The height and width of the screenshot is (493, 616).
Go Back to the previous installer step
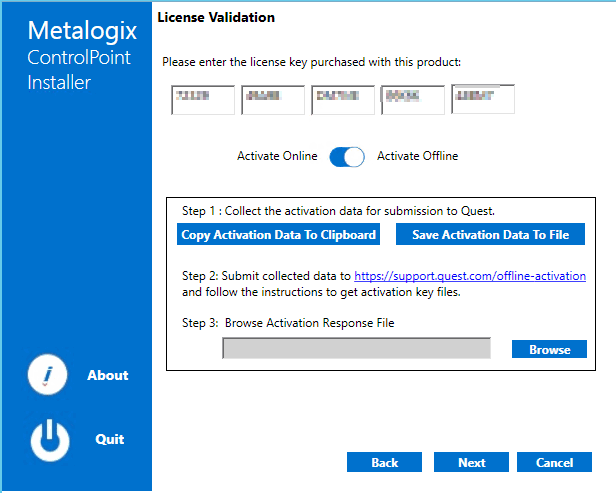tap(385, 463)
